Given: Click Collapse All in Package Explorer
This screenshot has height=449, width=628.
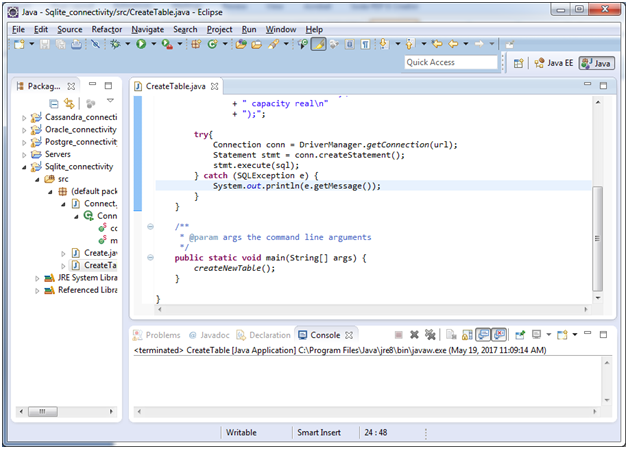Looking at the screenshot, I should [x=54, y=103].
